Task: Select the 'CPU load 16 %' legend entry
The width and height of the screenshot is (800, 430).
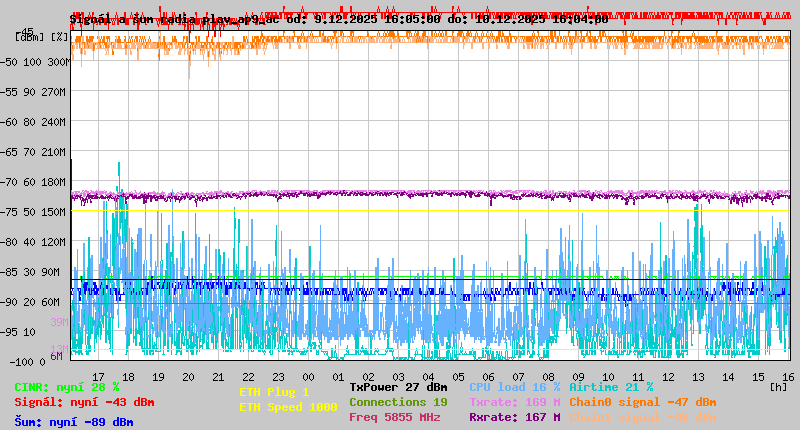Action: [514, 387]
